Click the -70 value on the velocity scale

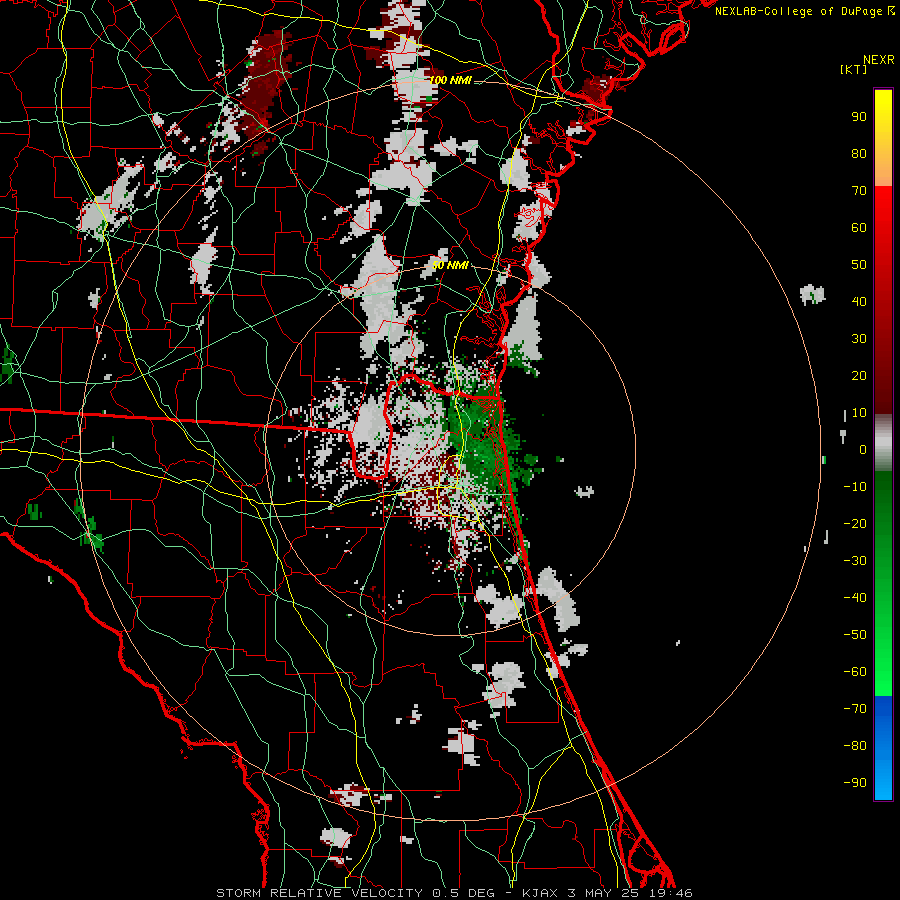[855, 709]
